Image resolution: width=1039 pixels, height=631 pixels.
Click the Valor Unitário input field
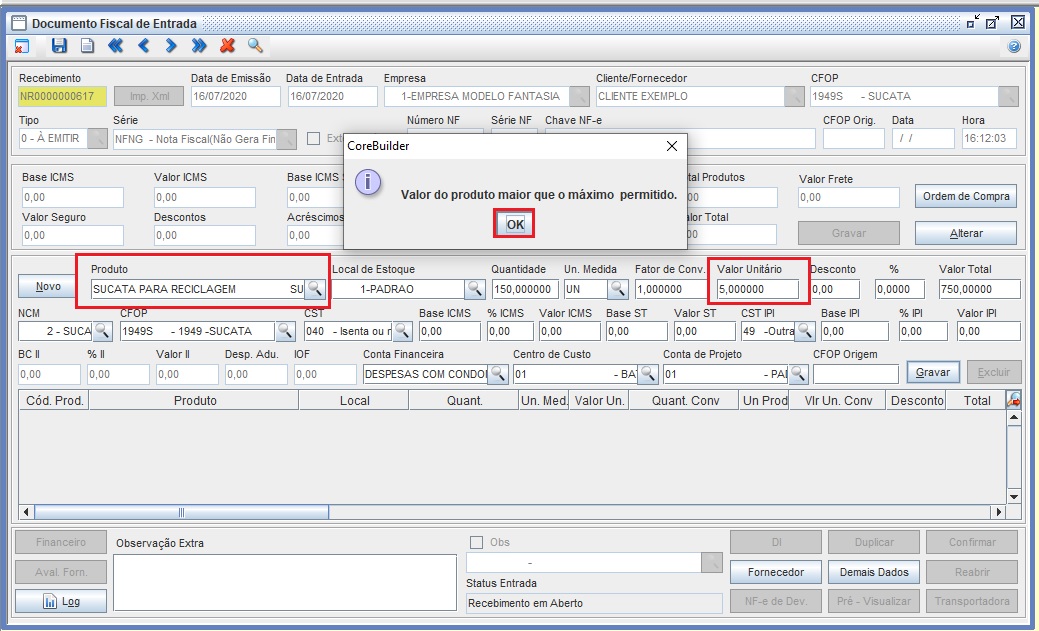tap(758, 289)
